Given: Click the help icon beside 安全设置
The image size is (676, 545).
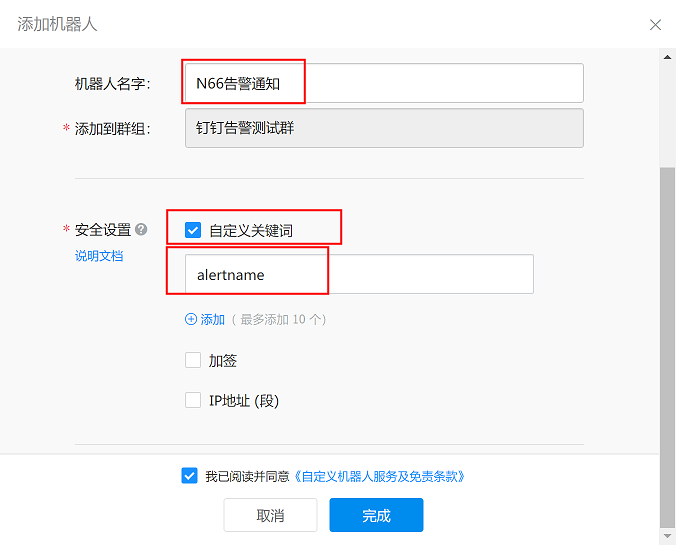Looking at the screenshot, I should [x=141, y=229].
